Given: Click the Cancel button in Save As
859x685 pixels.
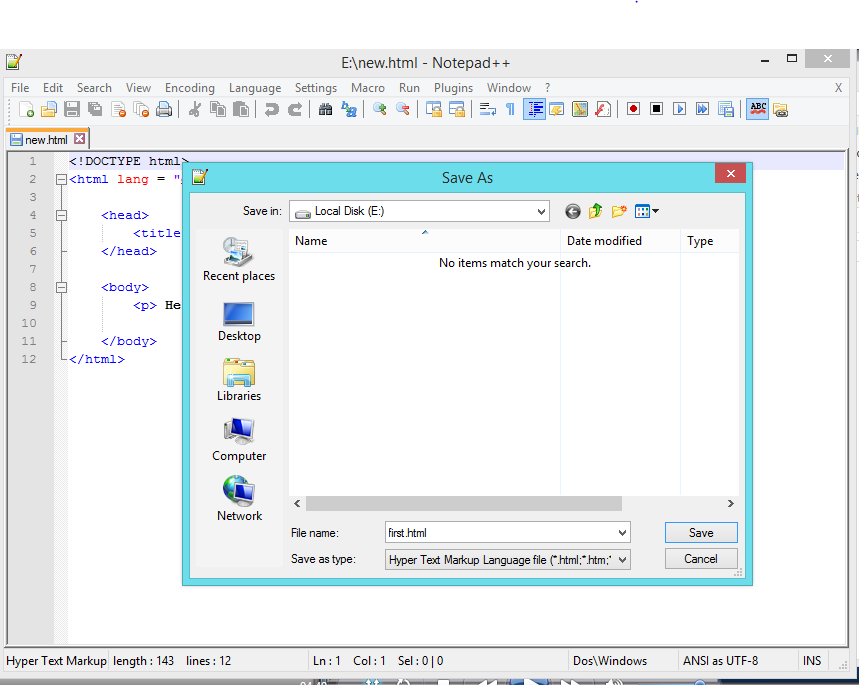Looking at the screenshot, I should click(x=701, y=559).
